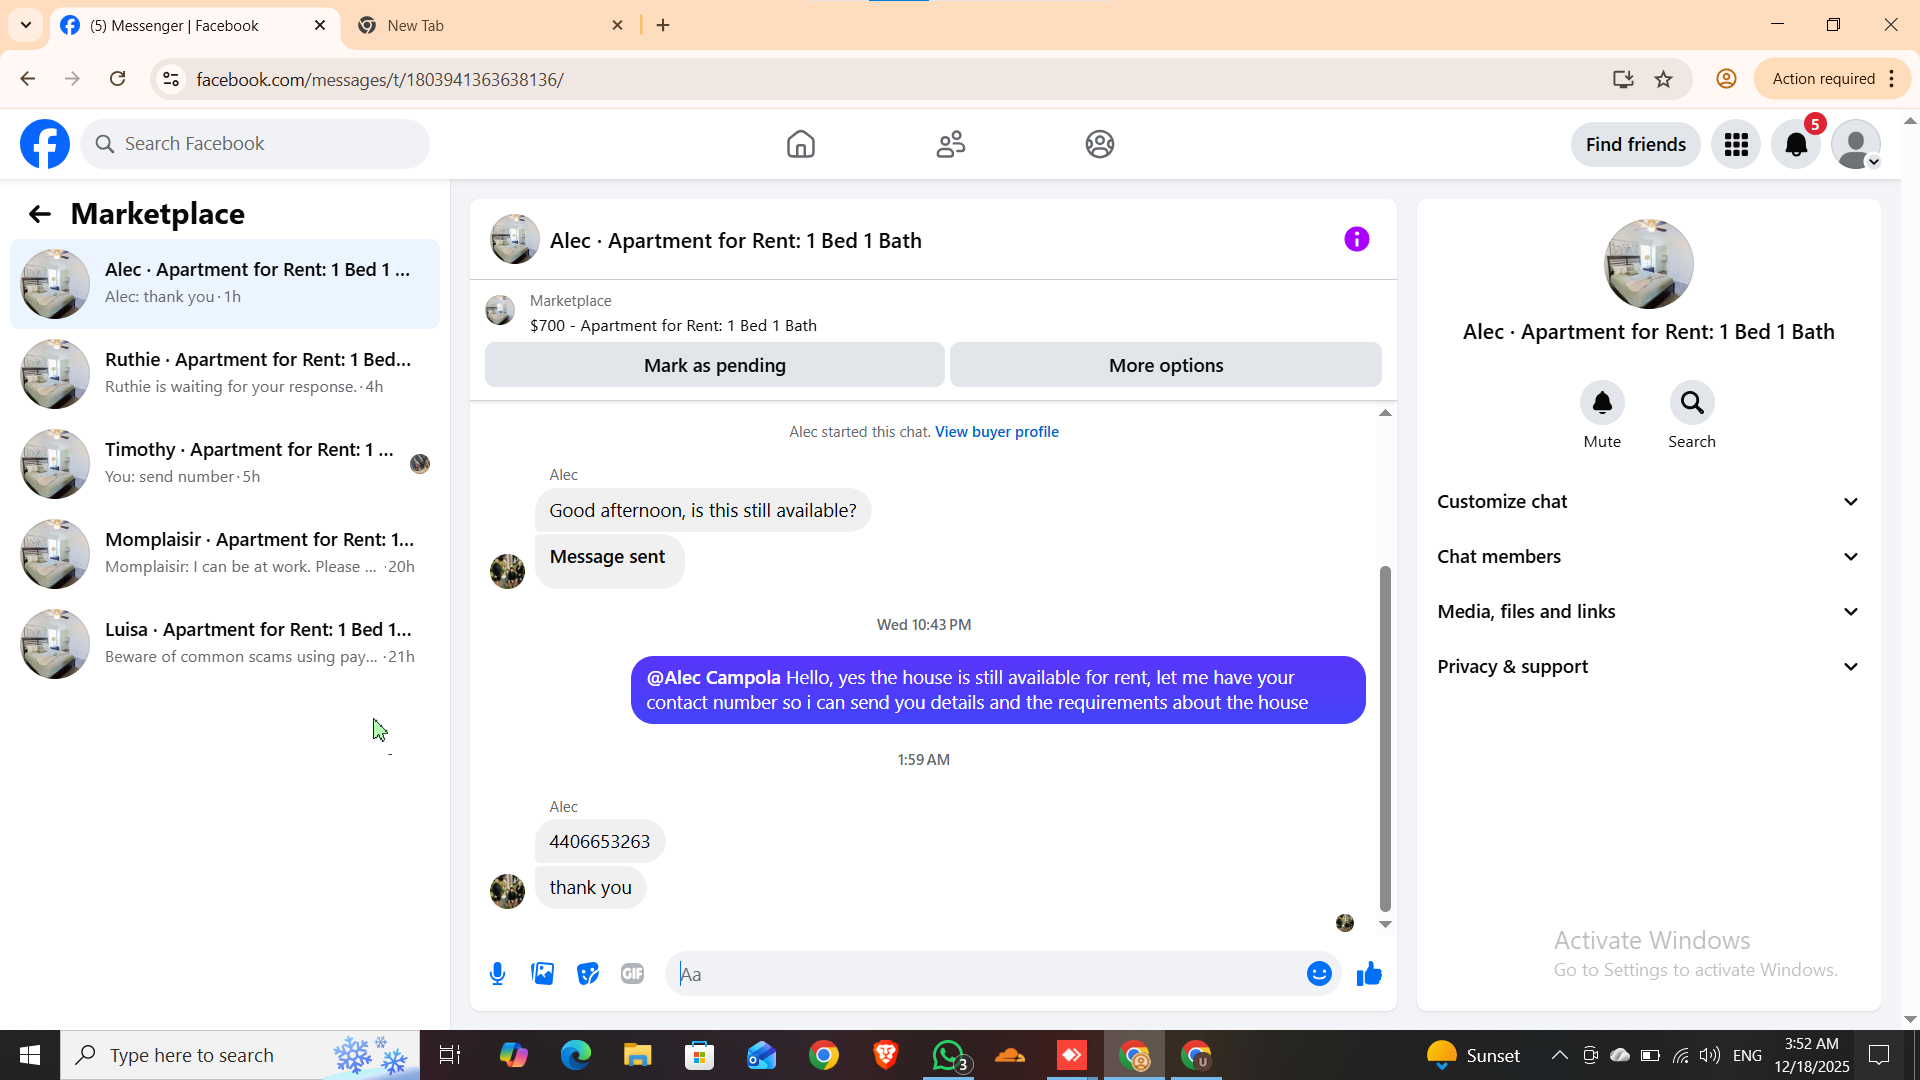1920x1080 pixels.
Task: Click the chat message scrollbar thumb
Action: click(1385, 739)
